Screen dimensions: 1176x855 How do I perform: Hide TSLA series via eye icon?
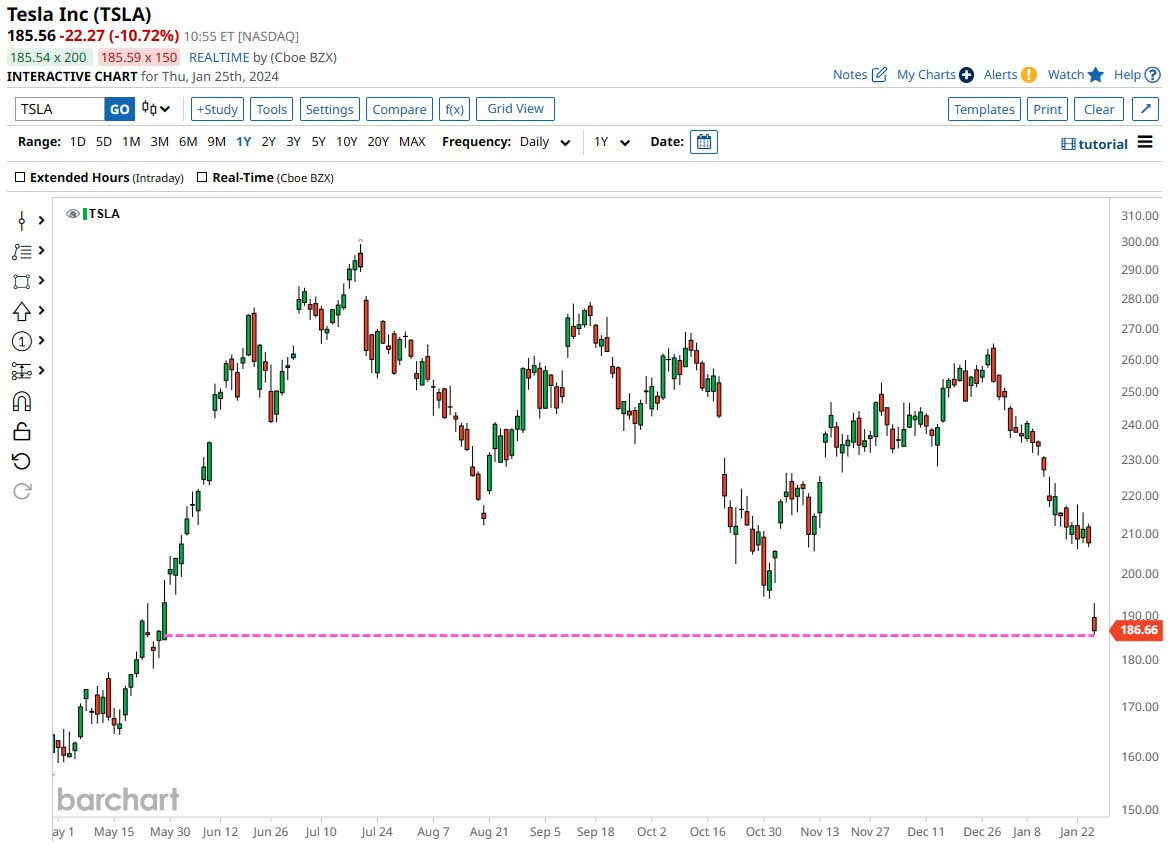click(72, 214)
